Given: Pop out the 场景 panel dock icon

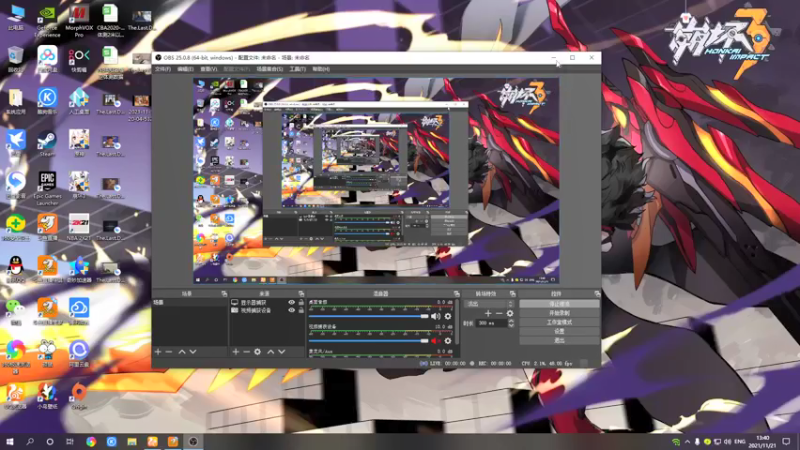Looking at the screenshot, I should (x=224, y=294).
